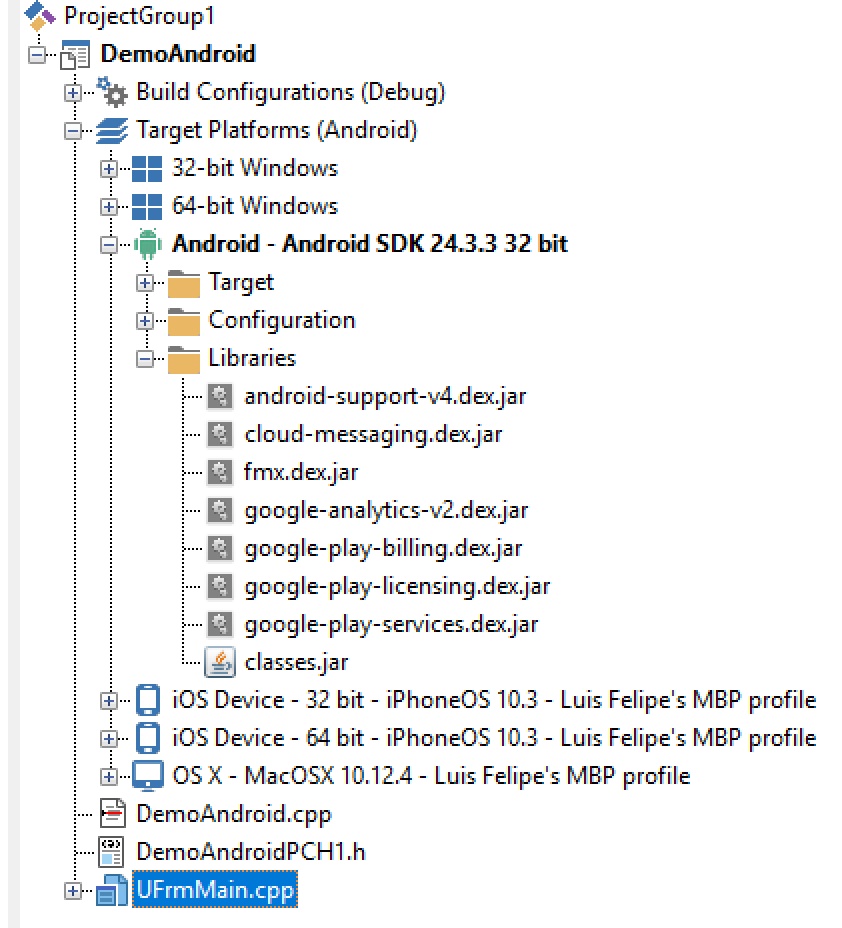
Task: Select DemoAndroidPCH1.h file name
Action: 251,852
